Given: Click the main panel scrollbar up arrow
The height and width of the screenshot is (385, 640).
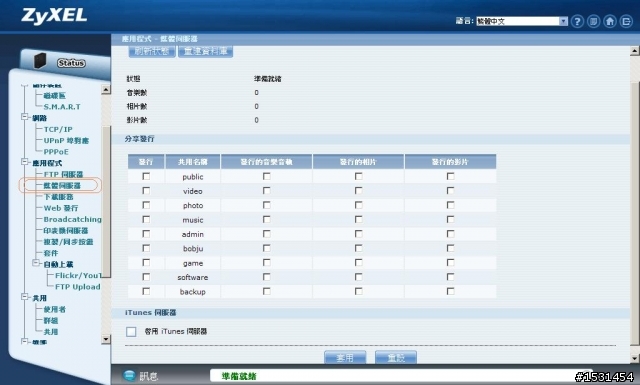Looking at the screenshot, I should pos(634,51).
